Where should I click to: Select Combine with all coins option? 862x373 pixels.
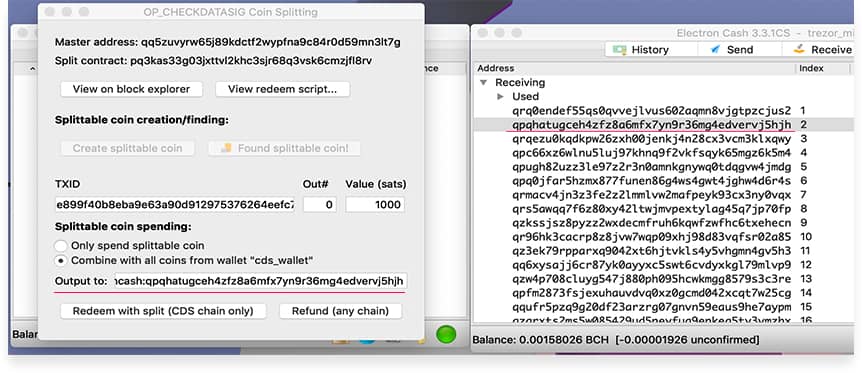tap(61, 260)
